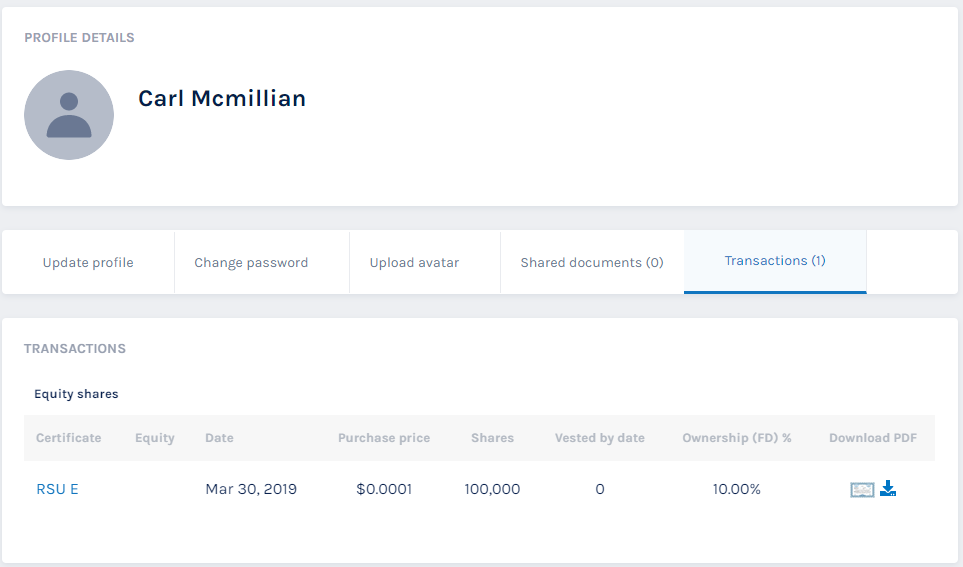Click the certificate preview icon for RSU E

point(862,490)
